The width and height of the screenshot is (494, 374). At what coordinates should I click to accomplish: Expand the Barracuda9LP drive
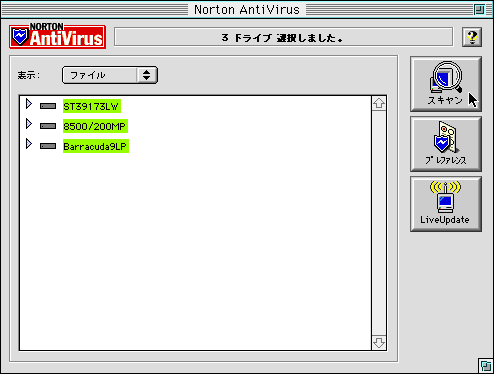point(29,144)
